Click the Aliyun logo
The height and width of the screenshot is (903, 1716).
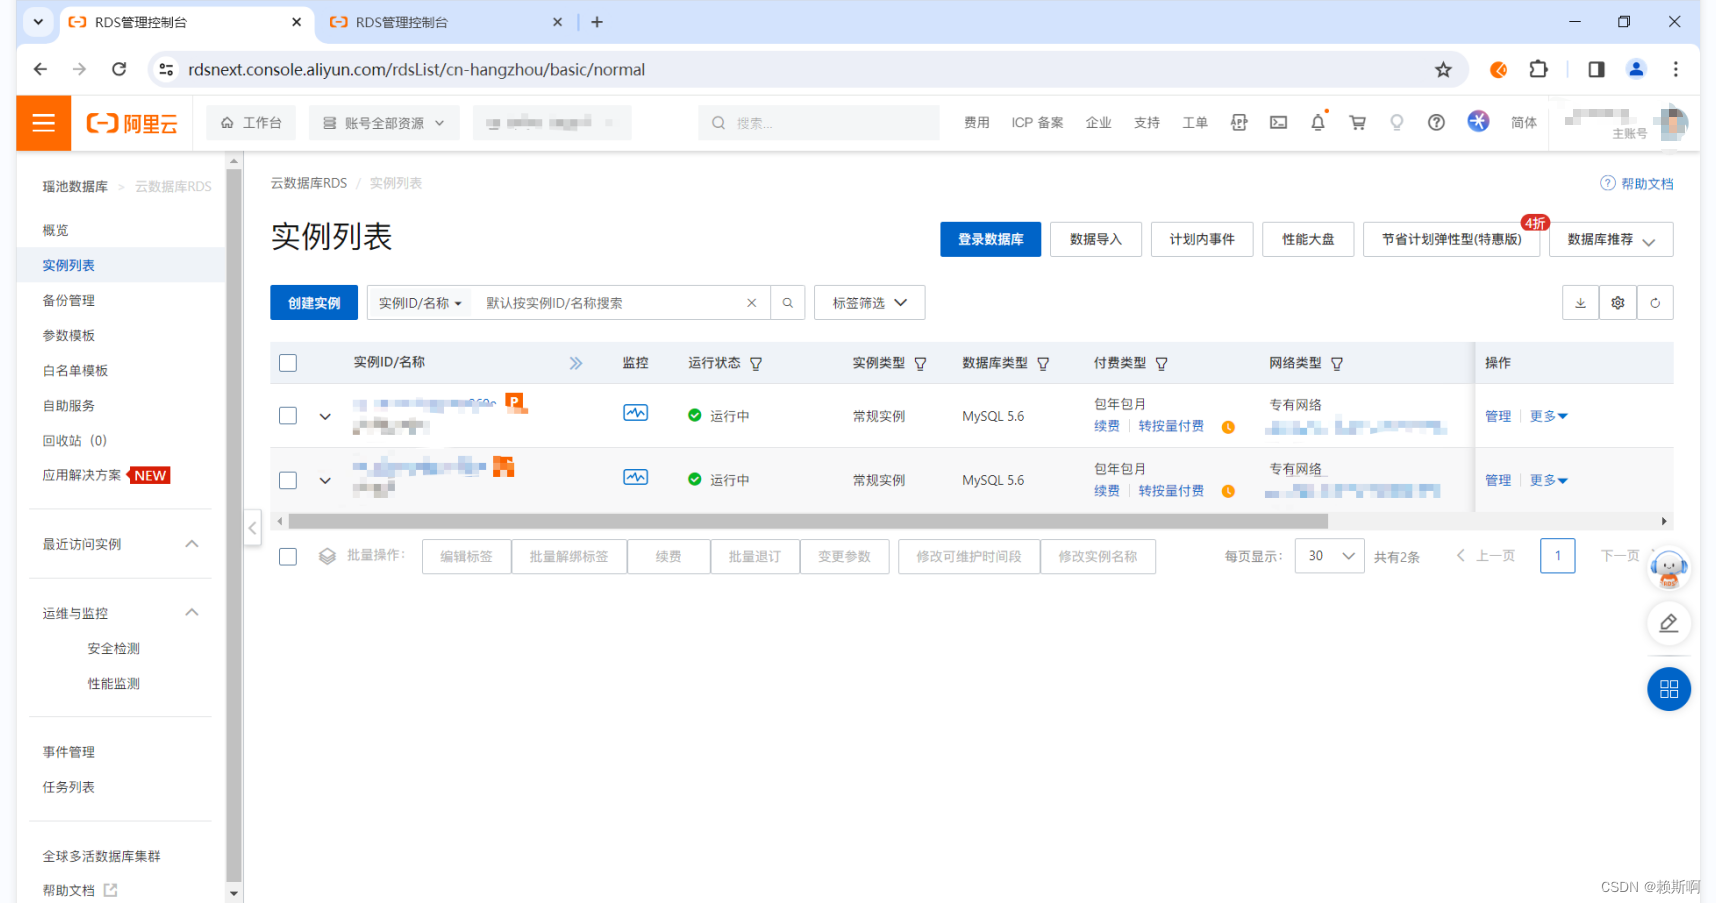click(x=132, y=123)
